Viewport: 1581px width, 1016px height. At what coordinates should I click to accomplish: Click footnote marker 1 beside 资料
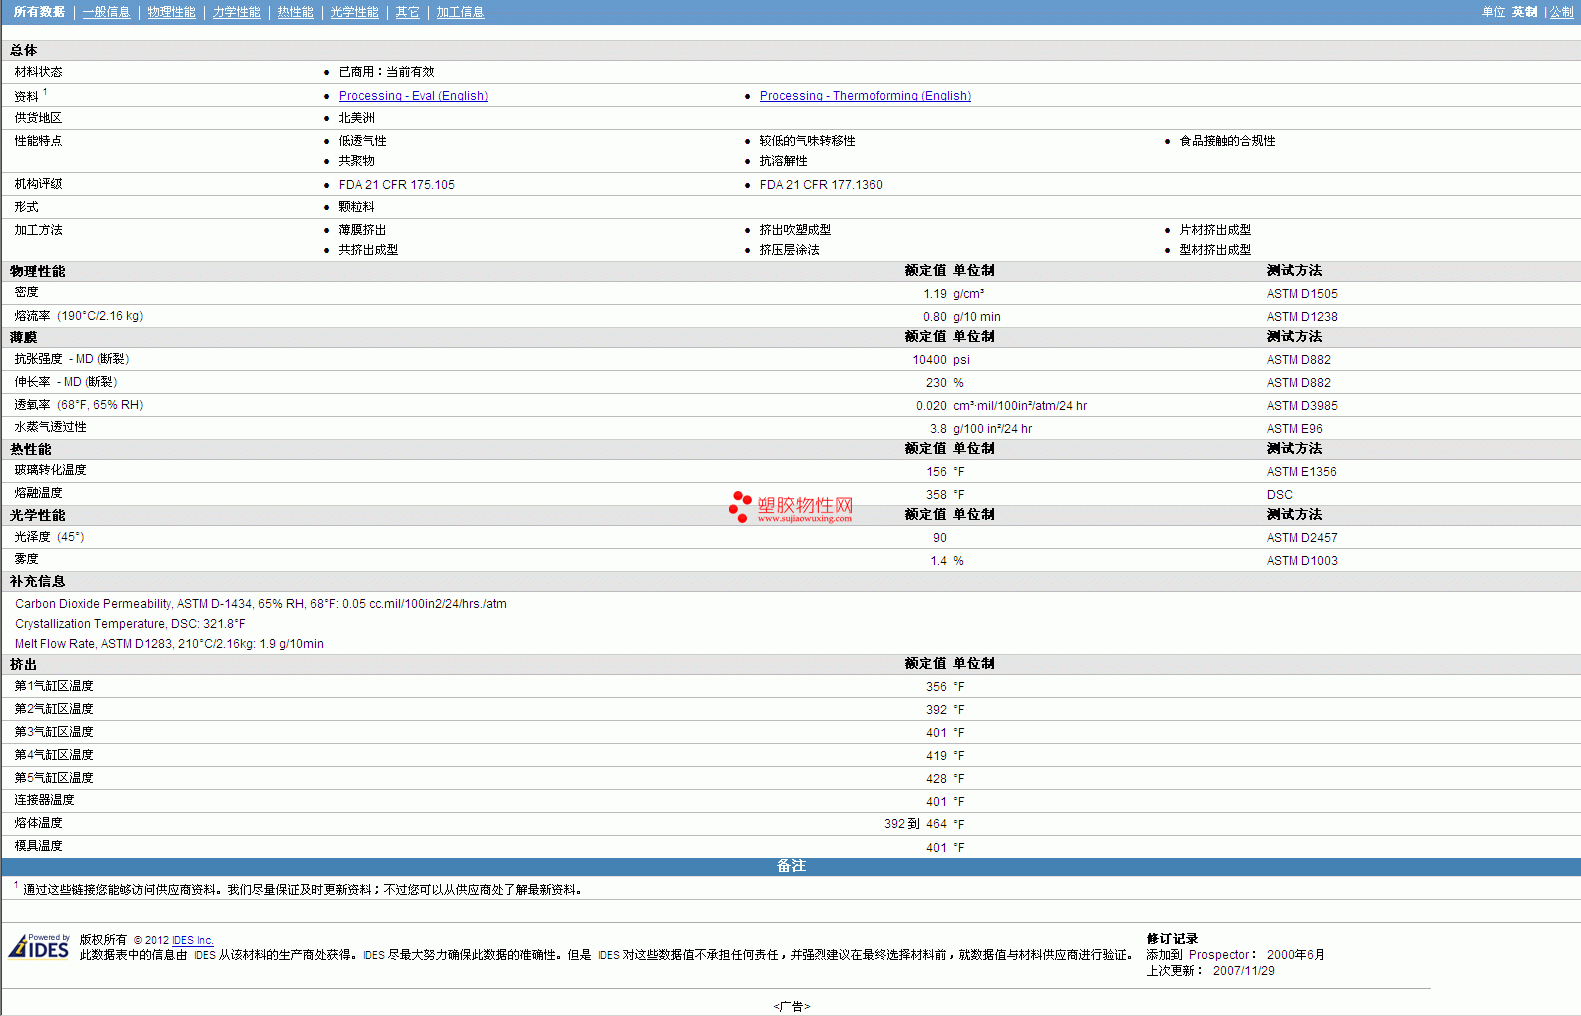[x=45, y=92]
